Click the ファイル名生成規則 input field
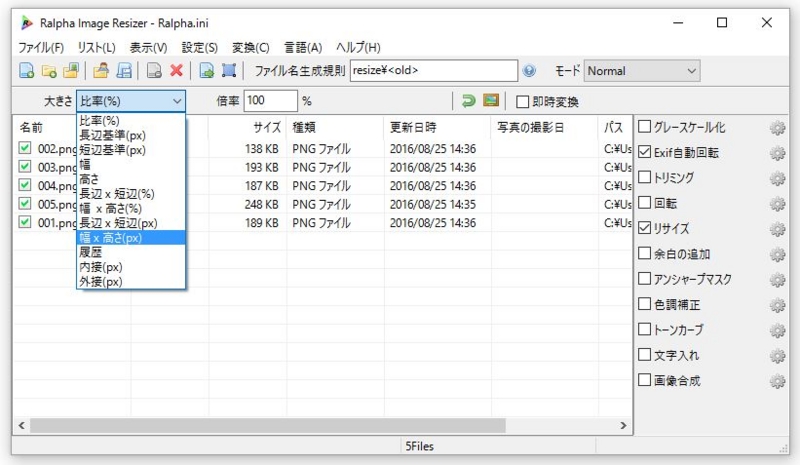The width and height of the screenshot is (800, 465). pos(434,70)
